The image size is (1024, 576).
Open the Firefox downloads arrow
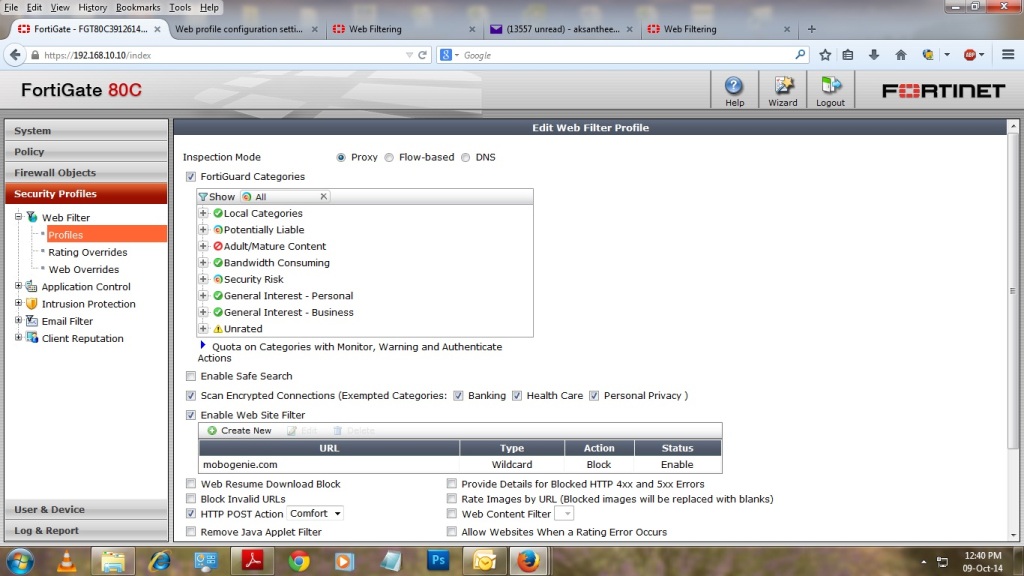pyautogui.click(x=874, y=55)
